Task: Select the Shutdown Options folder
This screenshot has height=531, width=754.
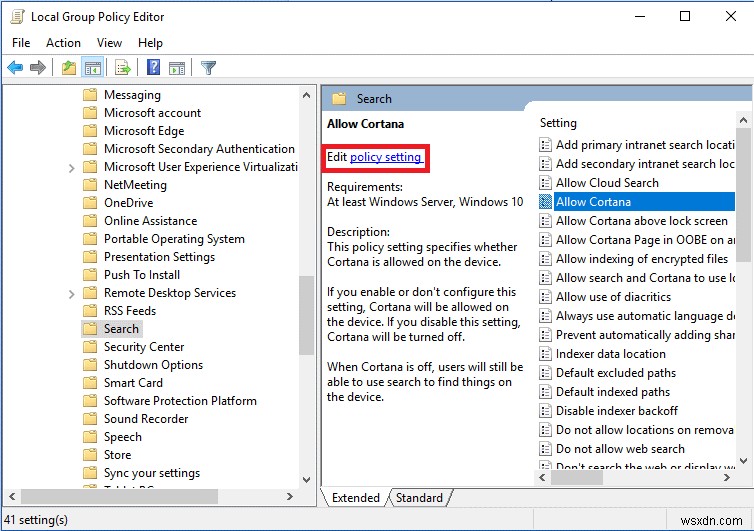Action: [x=153, y=365]
